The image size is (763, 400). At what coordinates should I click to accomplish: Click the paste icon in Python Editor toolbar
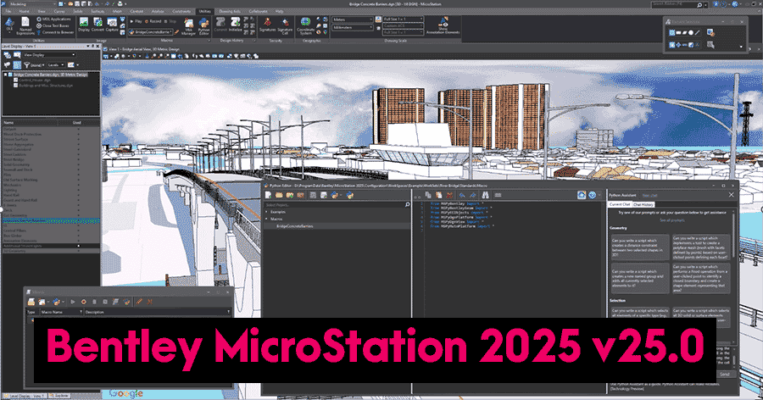439,195
